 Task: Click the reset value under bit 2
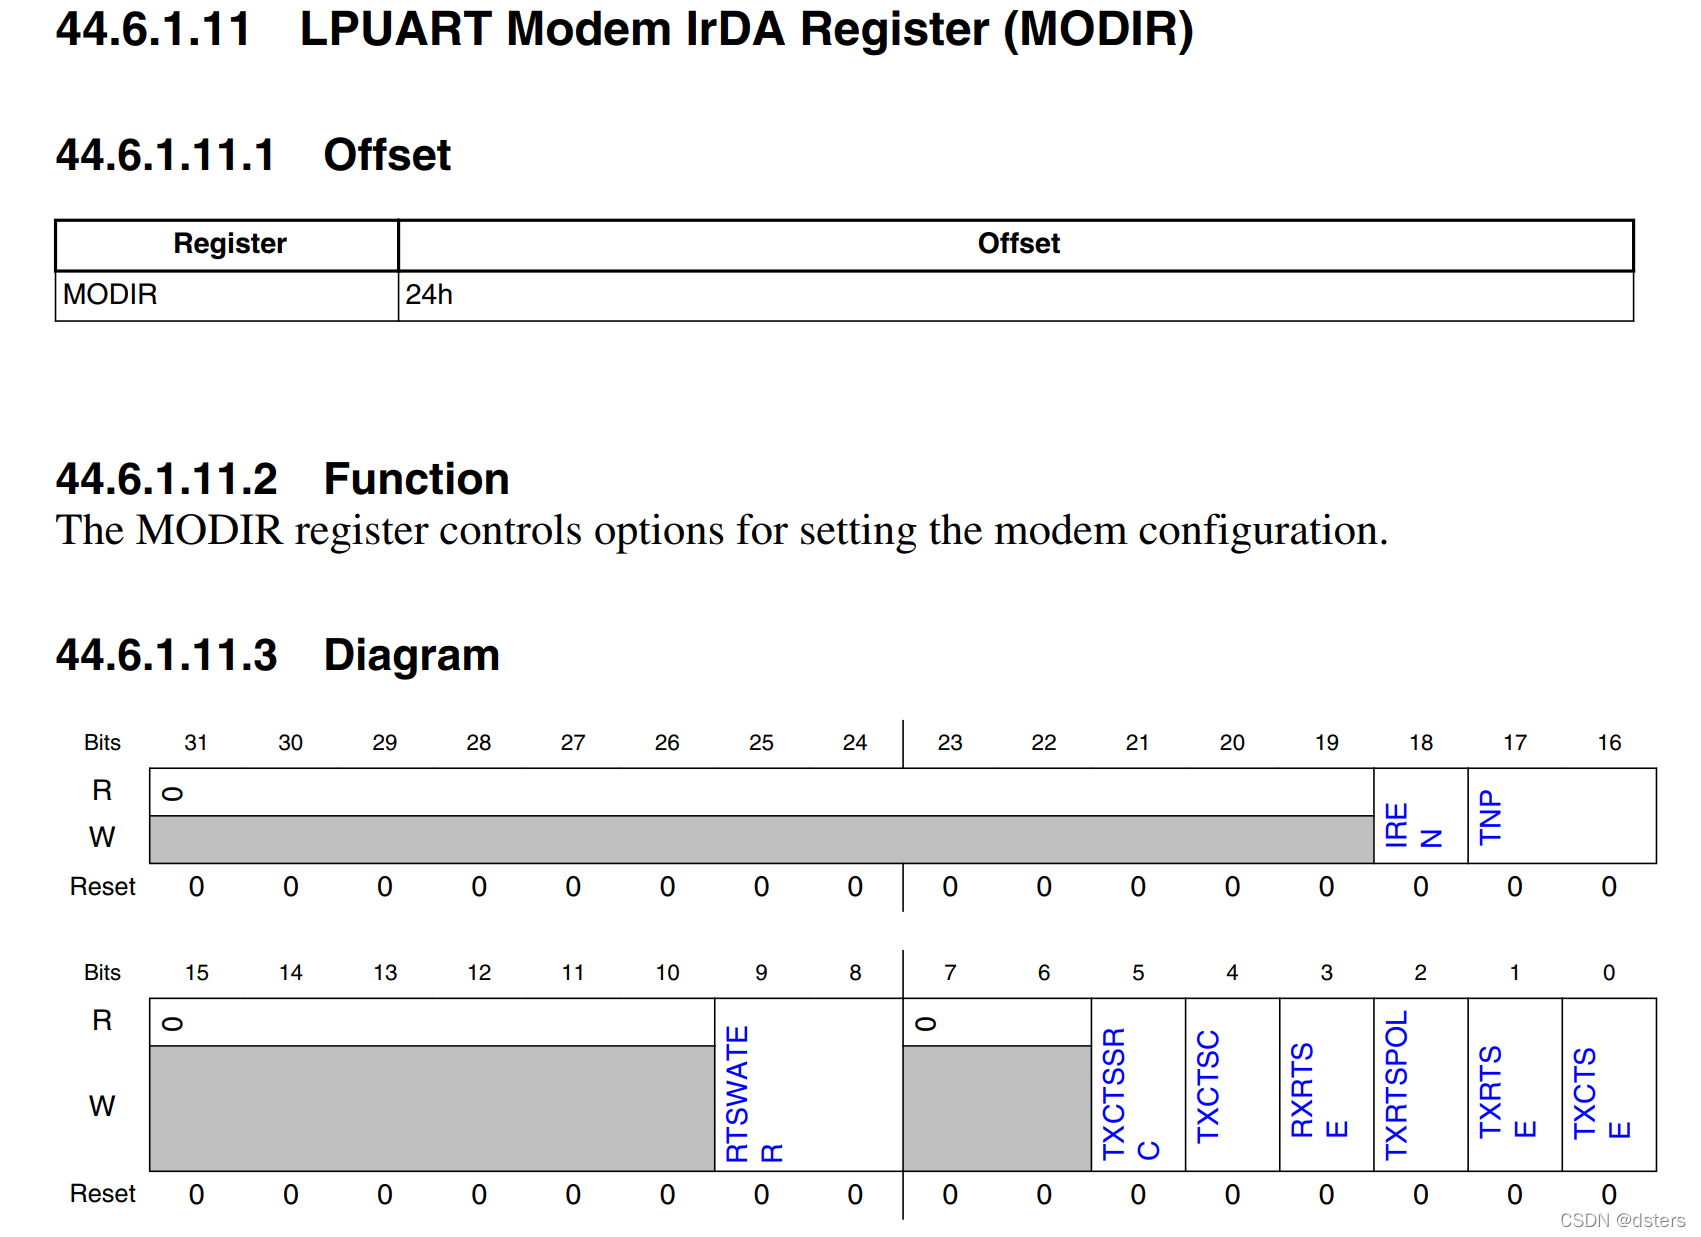point(1421,1195)
